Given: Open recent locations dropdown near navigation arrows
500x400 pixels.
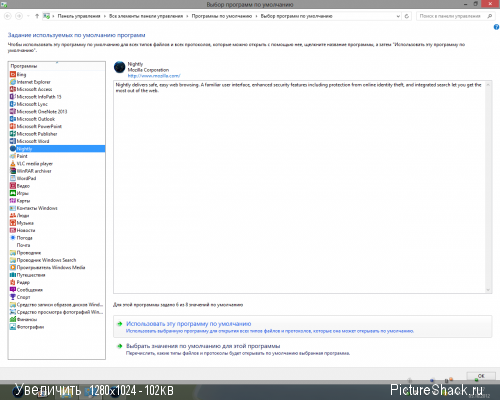Looking at the screenshot, I should coord(28,16).
